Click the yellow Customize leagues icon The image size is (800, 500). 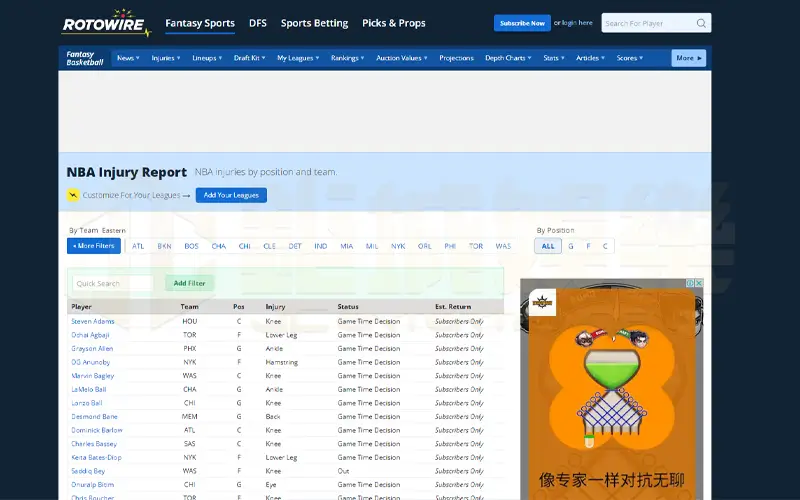pyautogui.click(x=73, y=195)
